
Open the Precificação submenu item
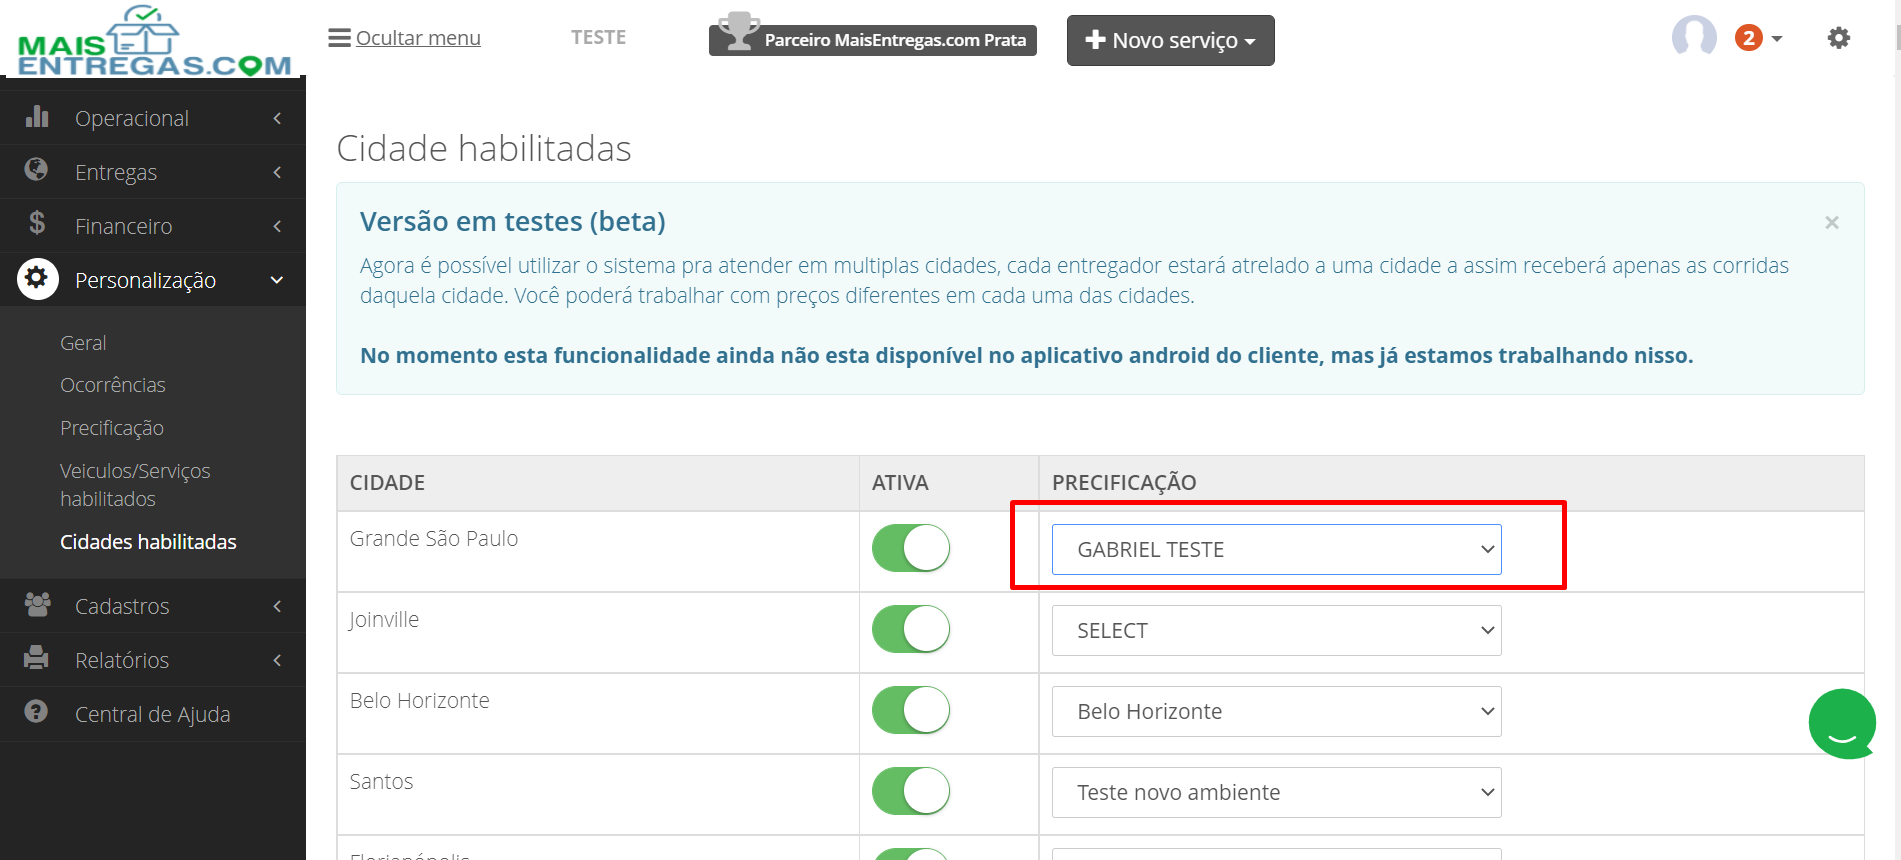112,428
